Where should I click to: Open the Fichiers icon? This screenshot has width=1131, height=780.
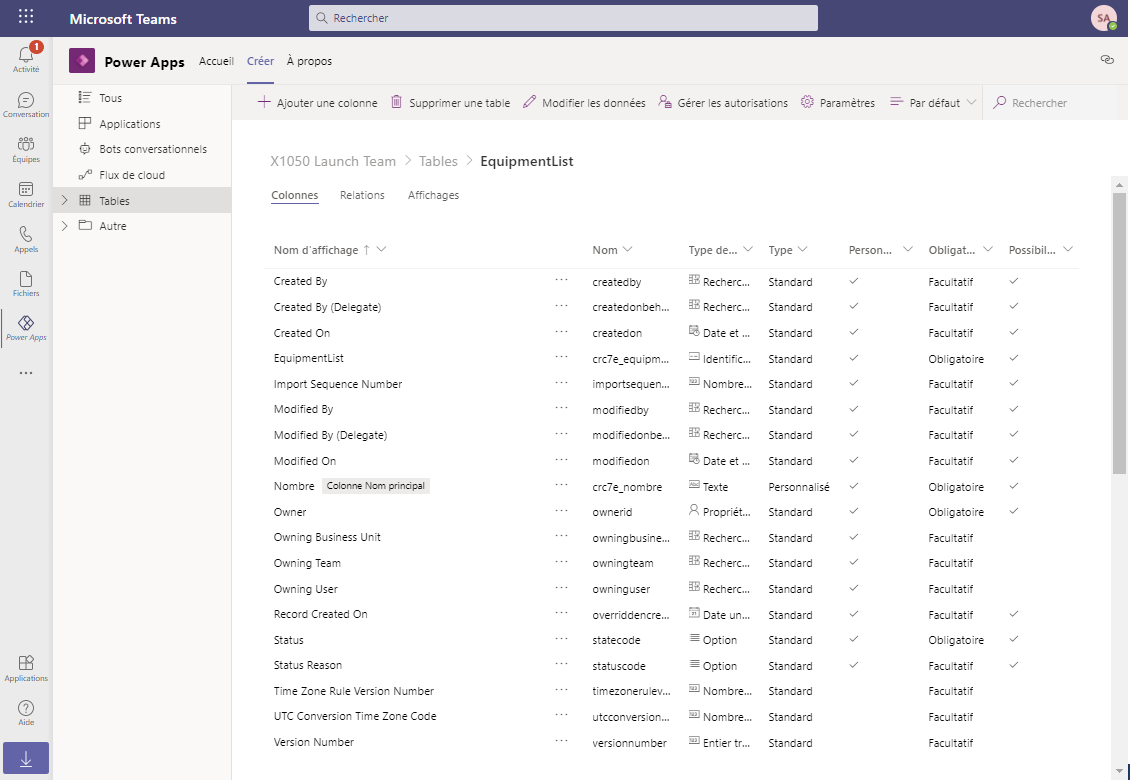26,284
